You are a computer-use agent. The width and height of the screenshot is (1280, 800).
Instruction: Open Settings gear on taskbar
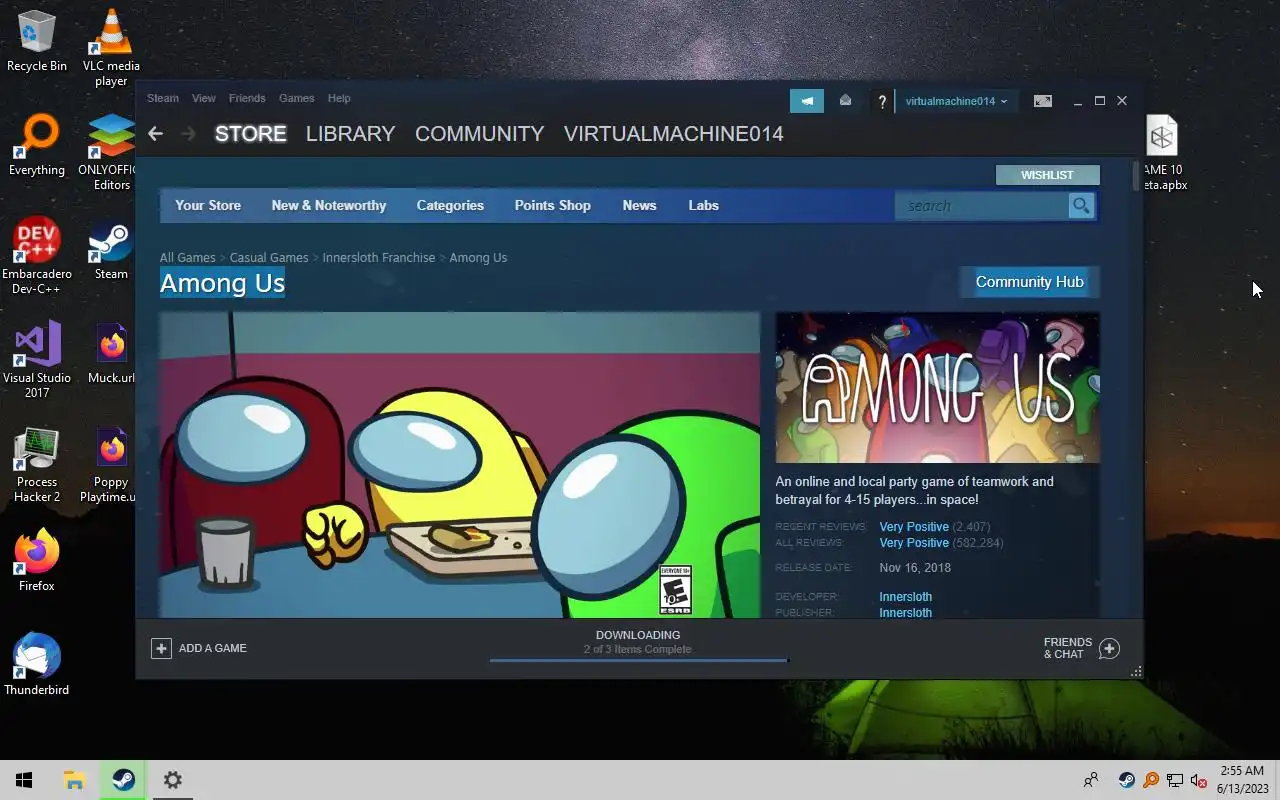click(172, 780)
